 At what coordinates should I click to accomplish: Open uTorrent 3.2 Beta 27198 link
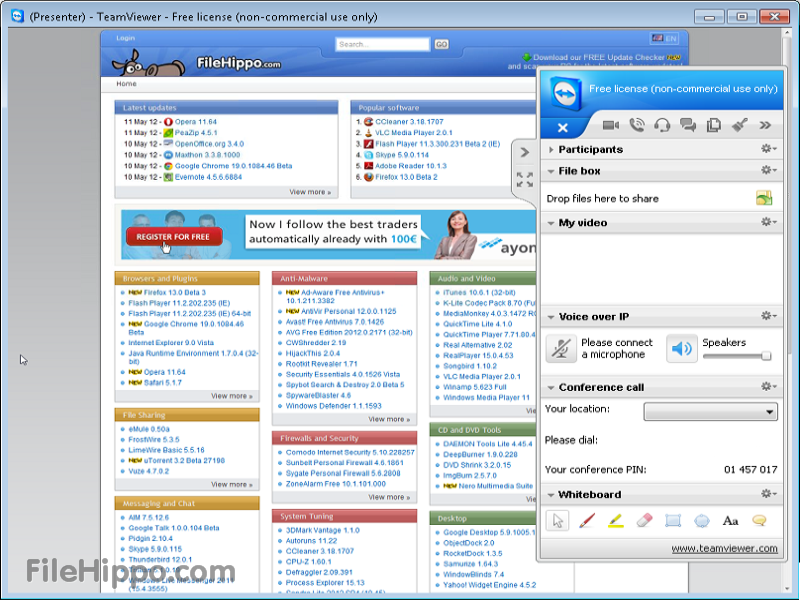tap(184, 461)
